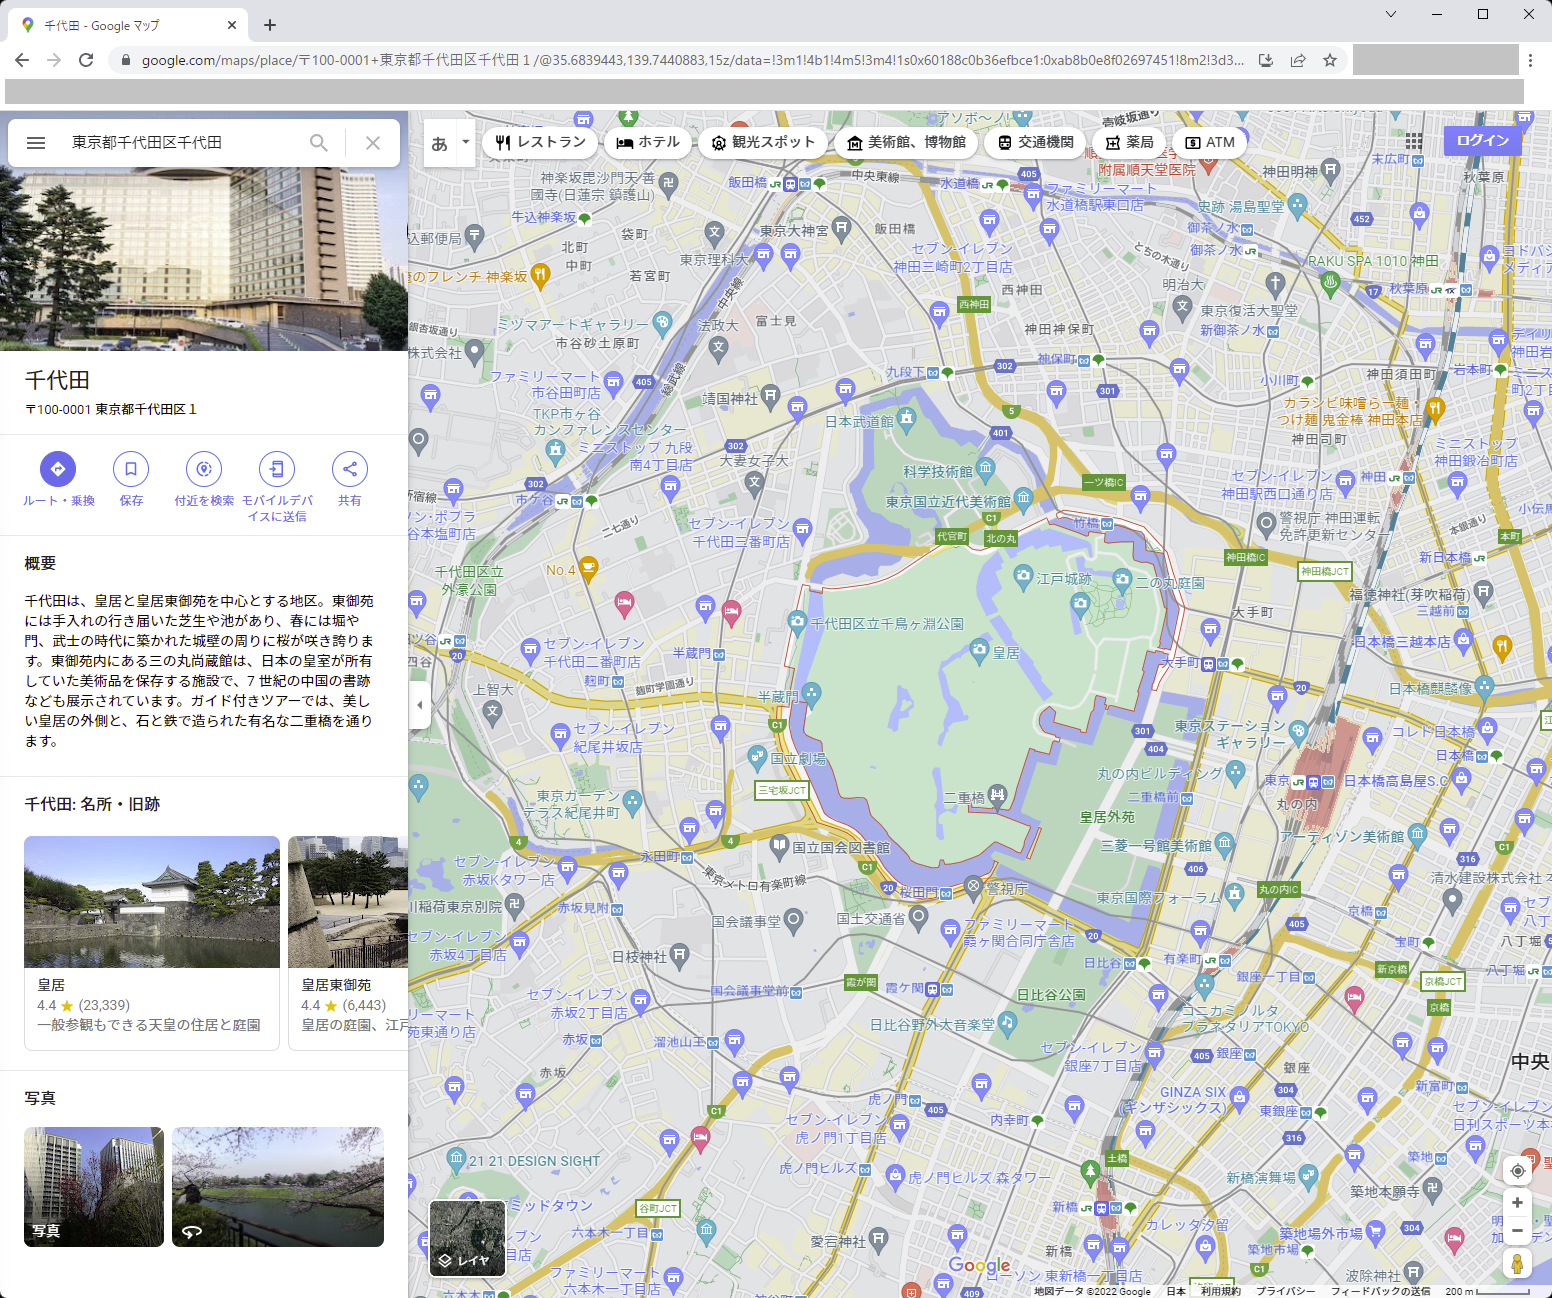Screen dimensions: 1552x1298
Task: Select the ホテル filter chip
Action: point(648,143)
